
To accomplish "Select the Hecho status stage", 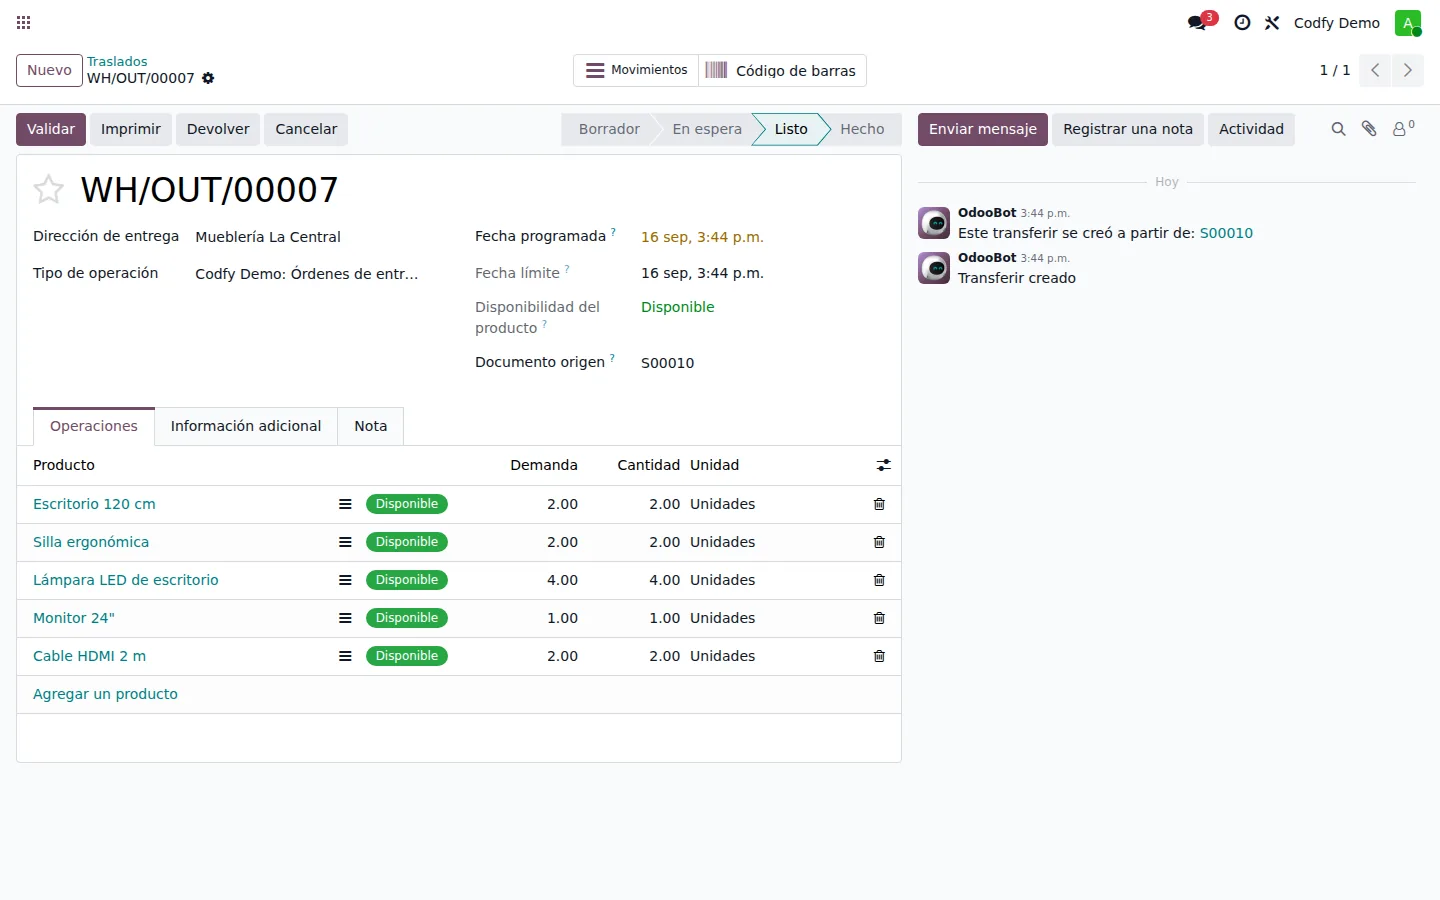I will coord(862,129).
